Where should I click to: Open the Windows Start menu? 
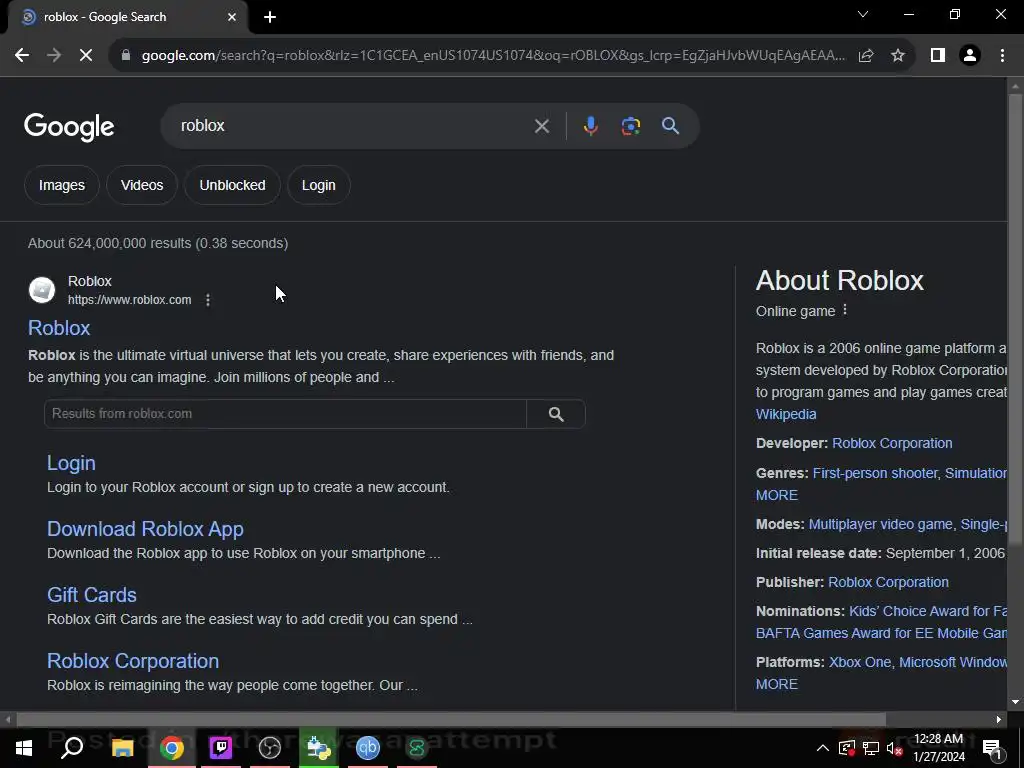pos(24,748)
